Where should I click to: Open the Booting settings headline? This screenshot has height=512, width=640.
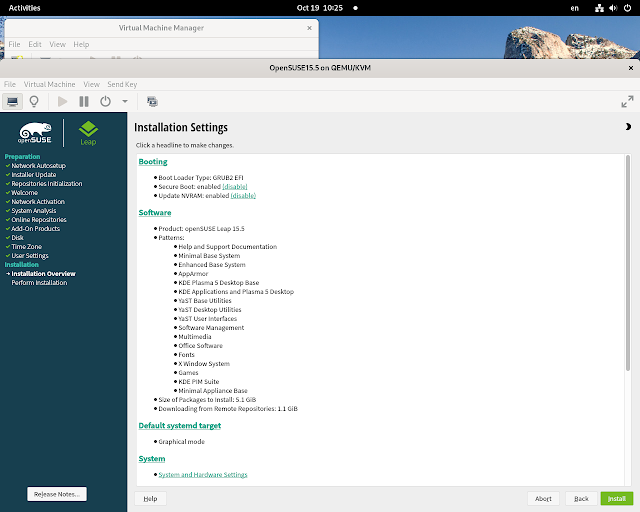(153, 162)
